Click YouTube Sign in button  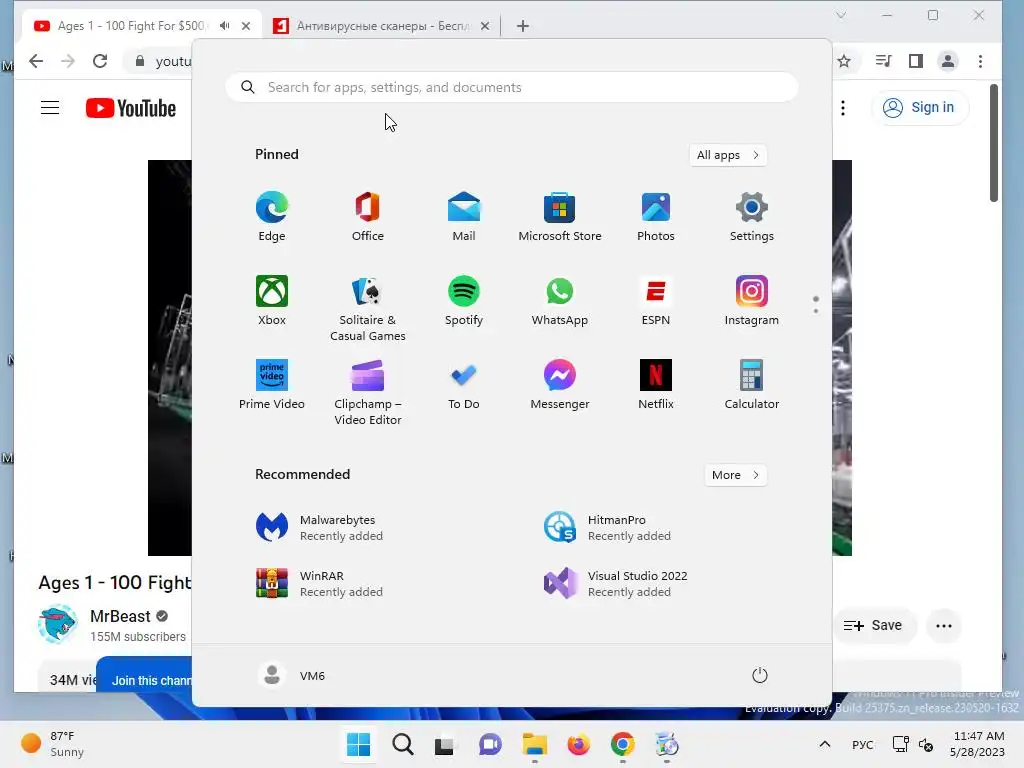pos(920,107)
